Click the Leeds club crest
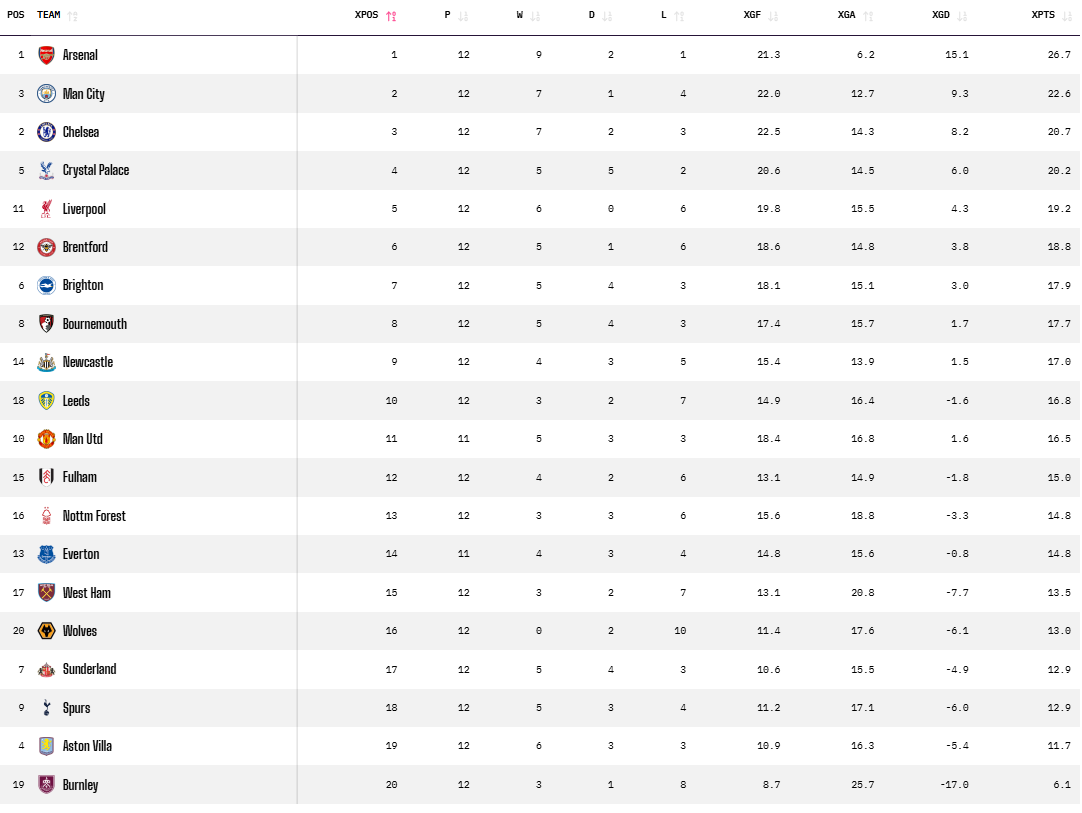This screenshot has width=1082, height=813. point(46,401)
